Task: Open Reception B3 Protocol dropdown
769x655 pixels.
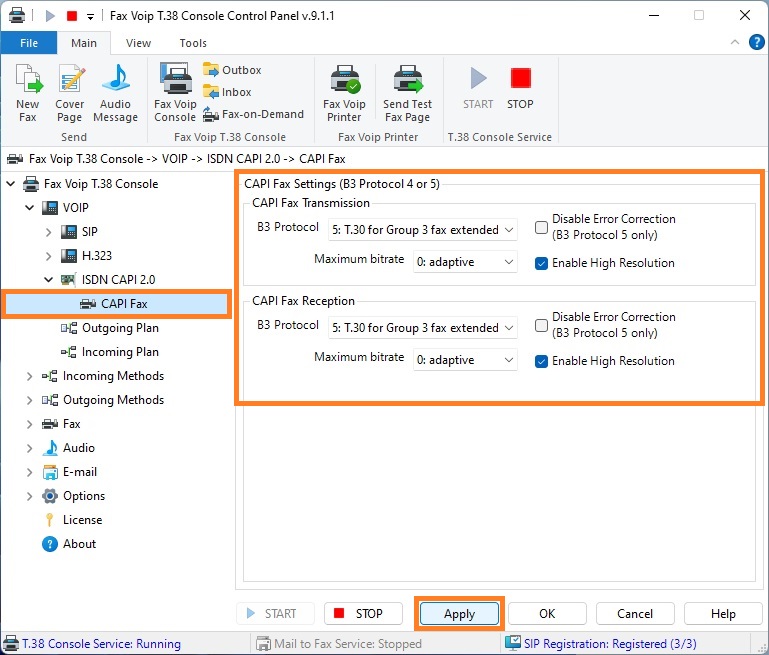Action: [423, 328]
